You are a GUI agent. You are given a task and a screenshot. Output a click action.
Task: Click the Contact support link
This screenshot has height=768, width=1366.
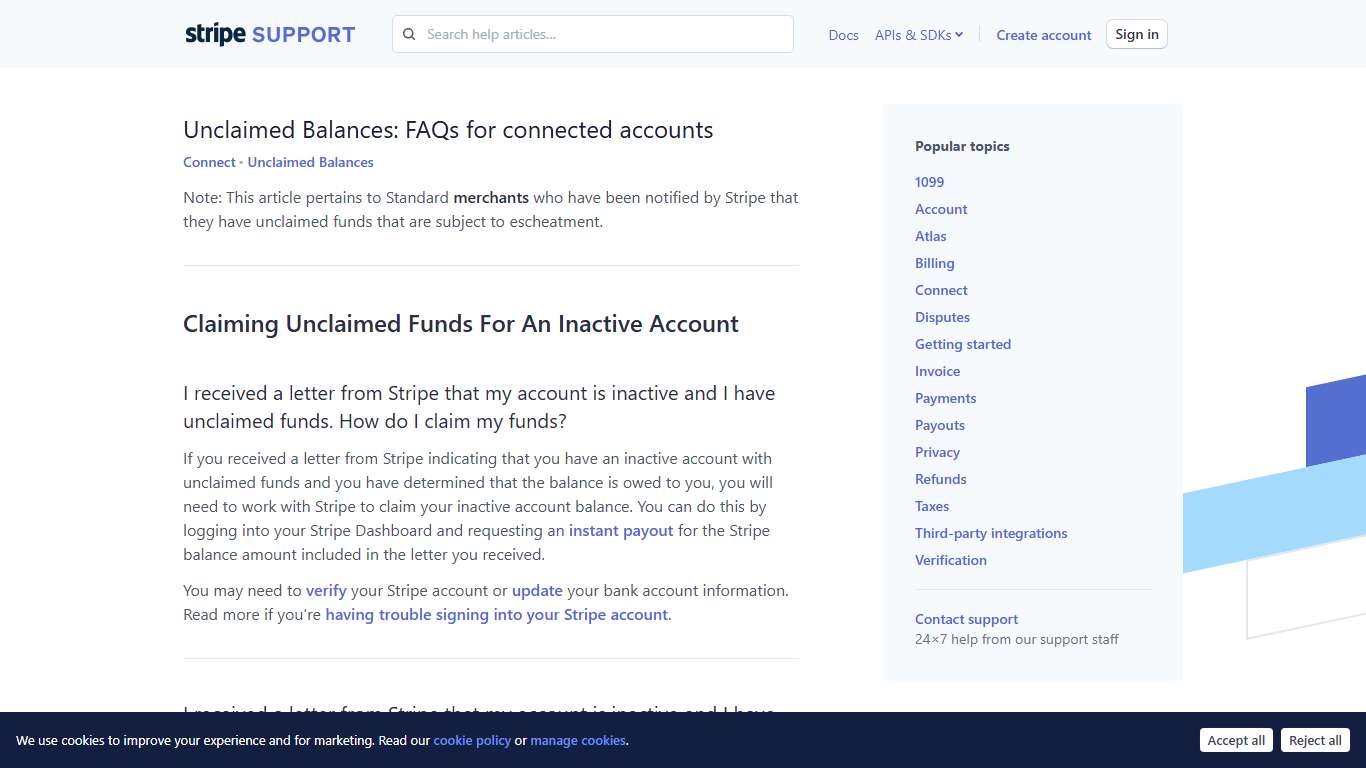tap(966, 619)
